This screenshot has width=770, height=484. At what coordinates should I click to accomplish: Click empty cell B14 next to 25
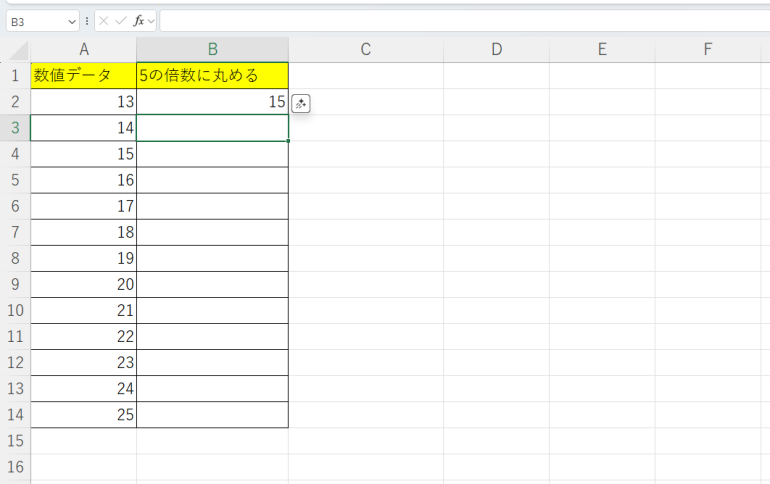point(212,415)
